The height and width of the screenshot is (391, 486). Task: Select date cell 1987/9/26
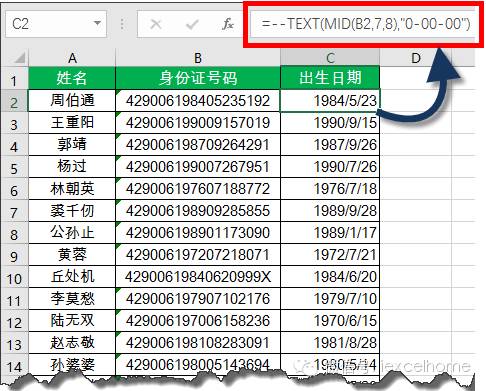[x=330, y=145]
